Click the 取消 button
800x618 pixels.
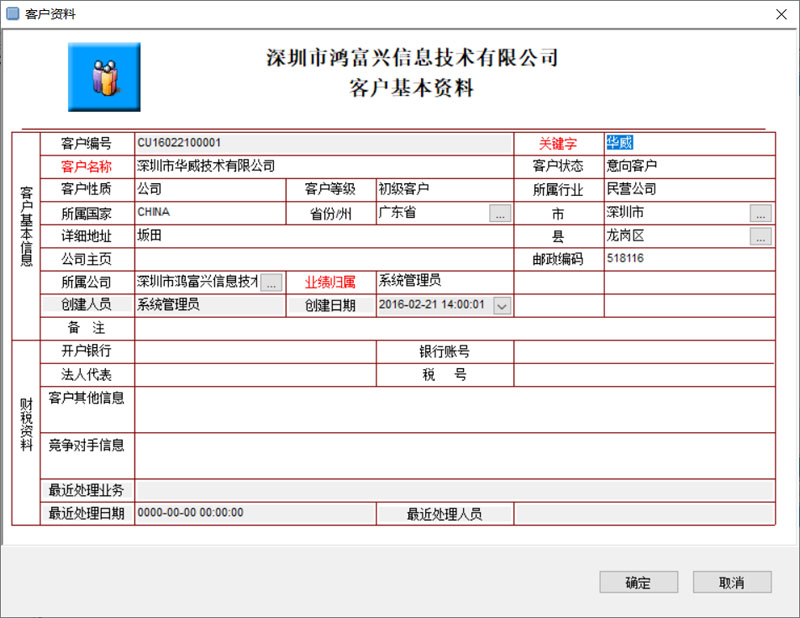click(732, 582)
